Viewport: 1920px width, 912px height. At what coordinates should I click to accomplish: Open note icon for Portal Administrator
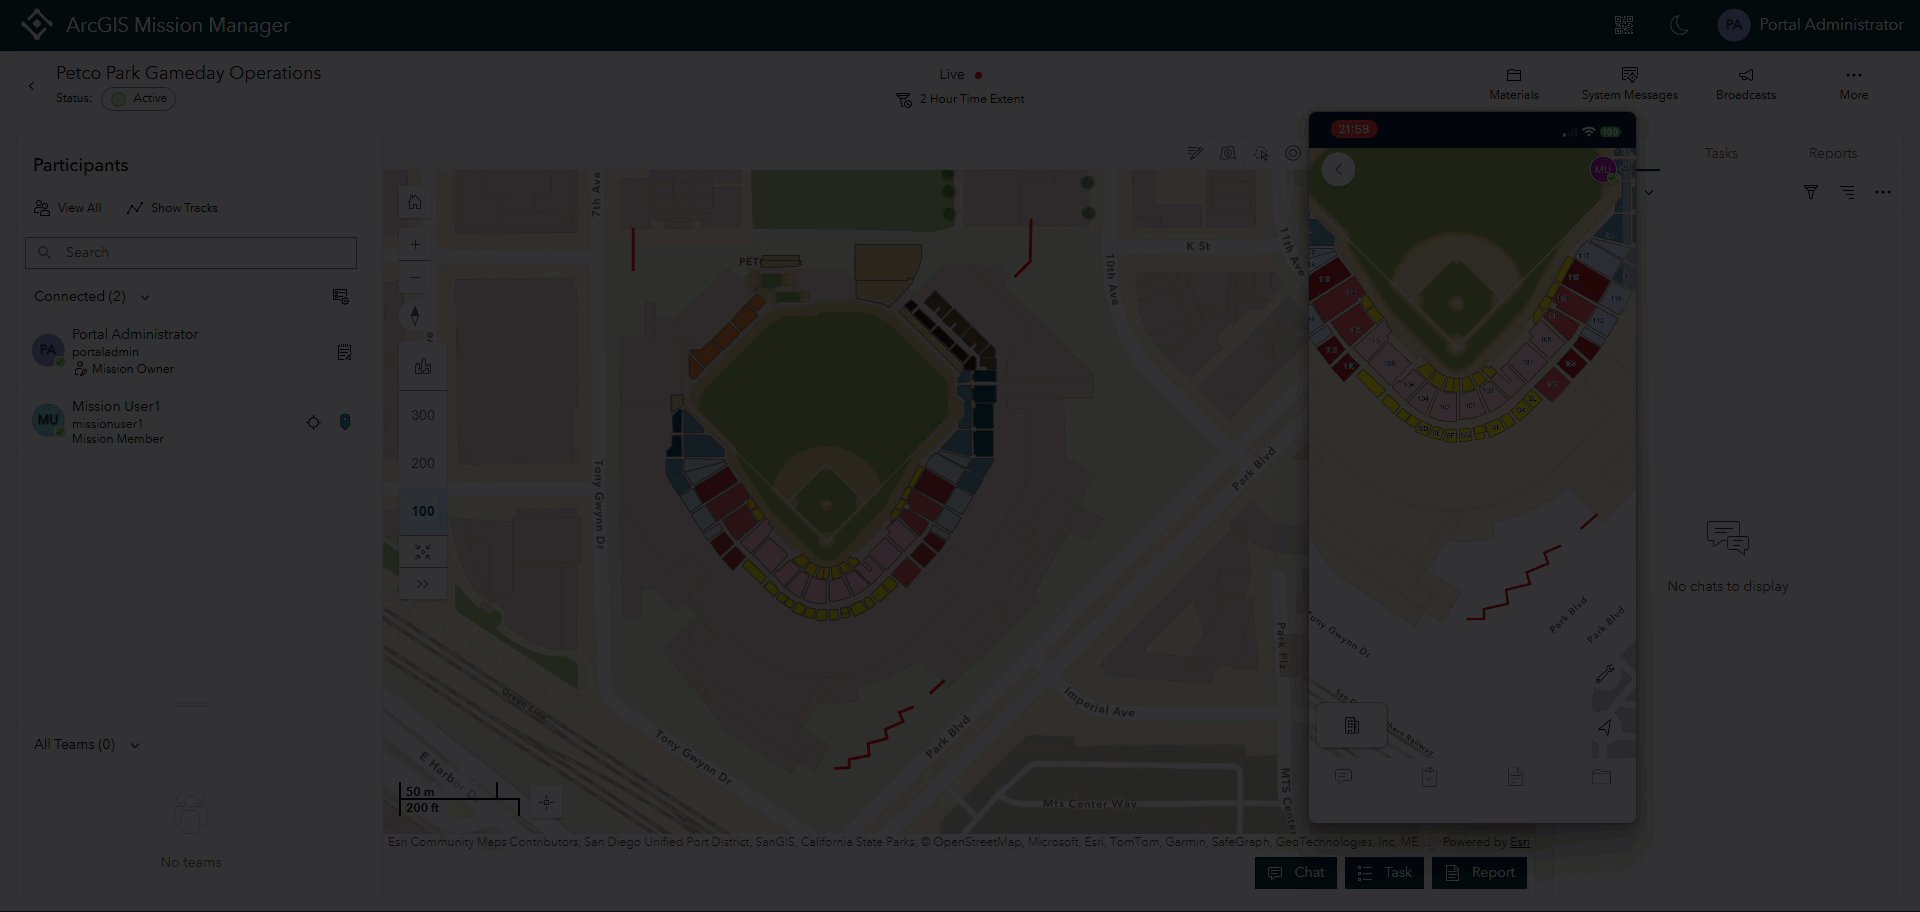coord(344,352)
